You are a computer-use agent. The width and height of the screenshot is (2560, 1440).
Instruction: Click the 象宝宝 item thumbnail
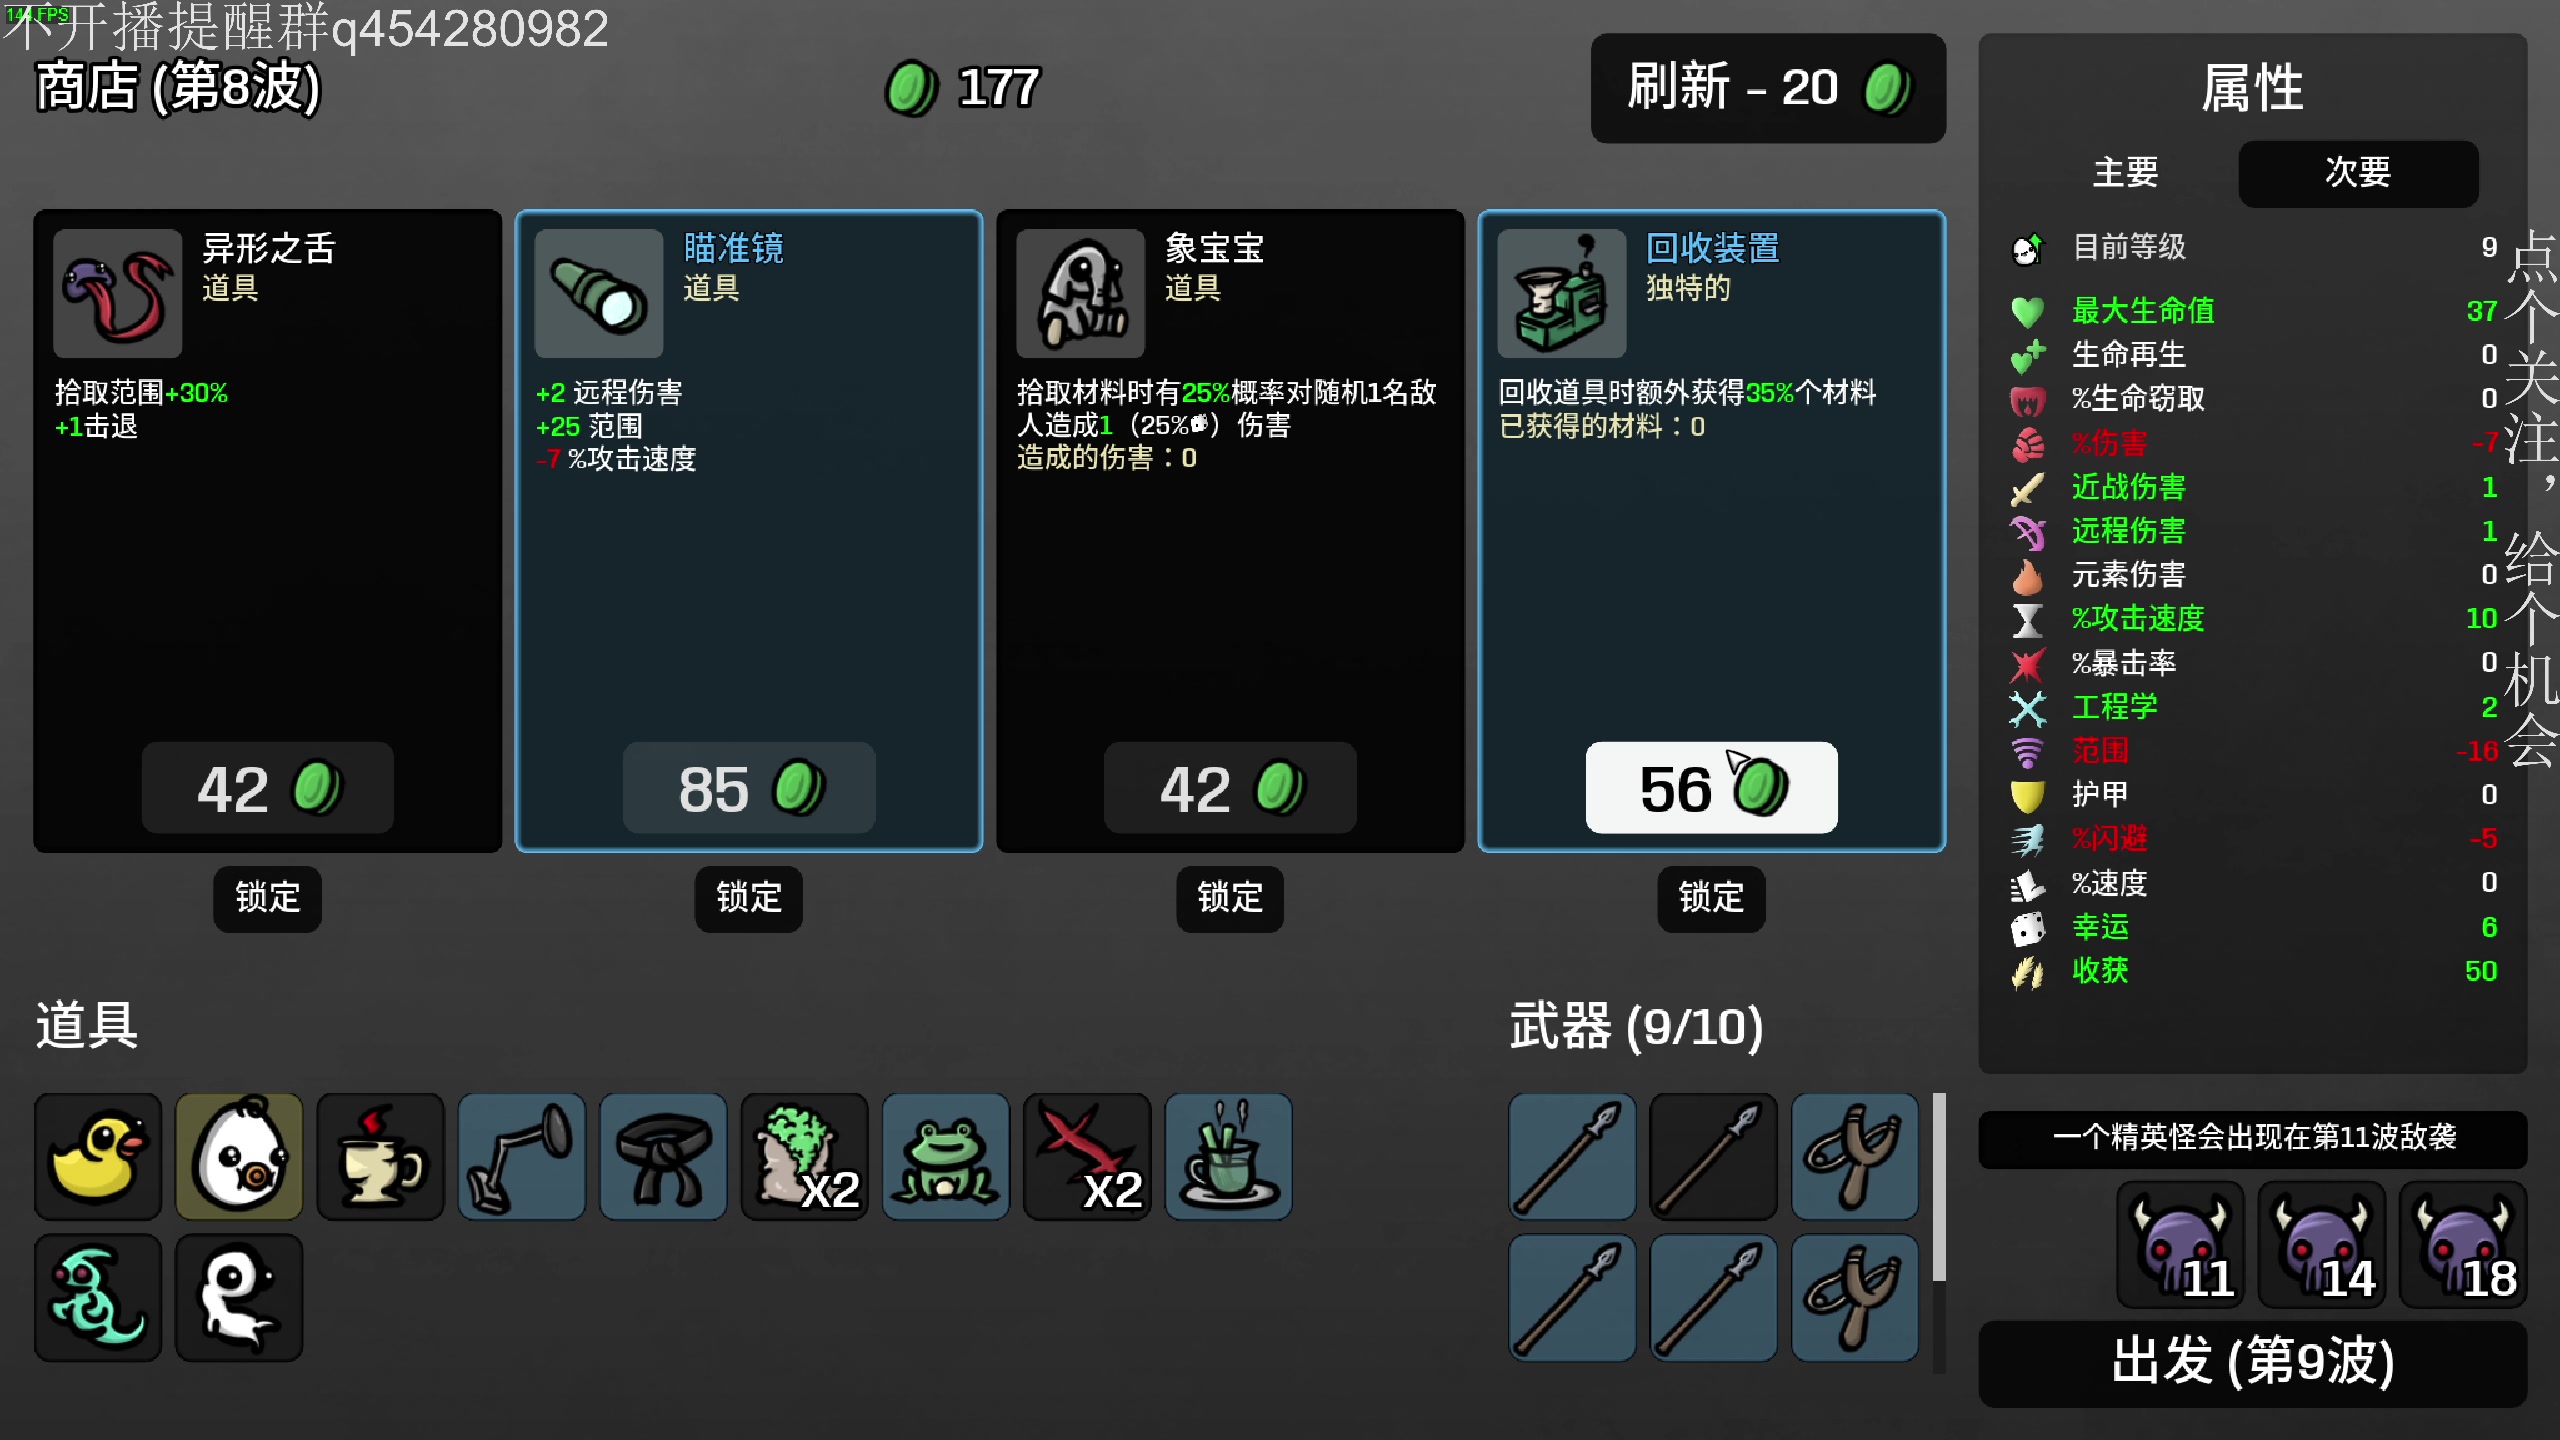pyautogui.click(x=1080, y=293)
